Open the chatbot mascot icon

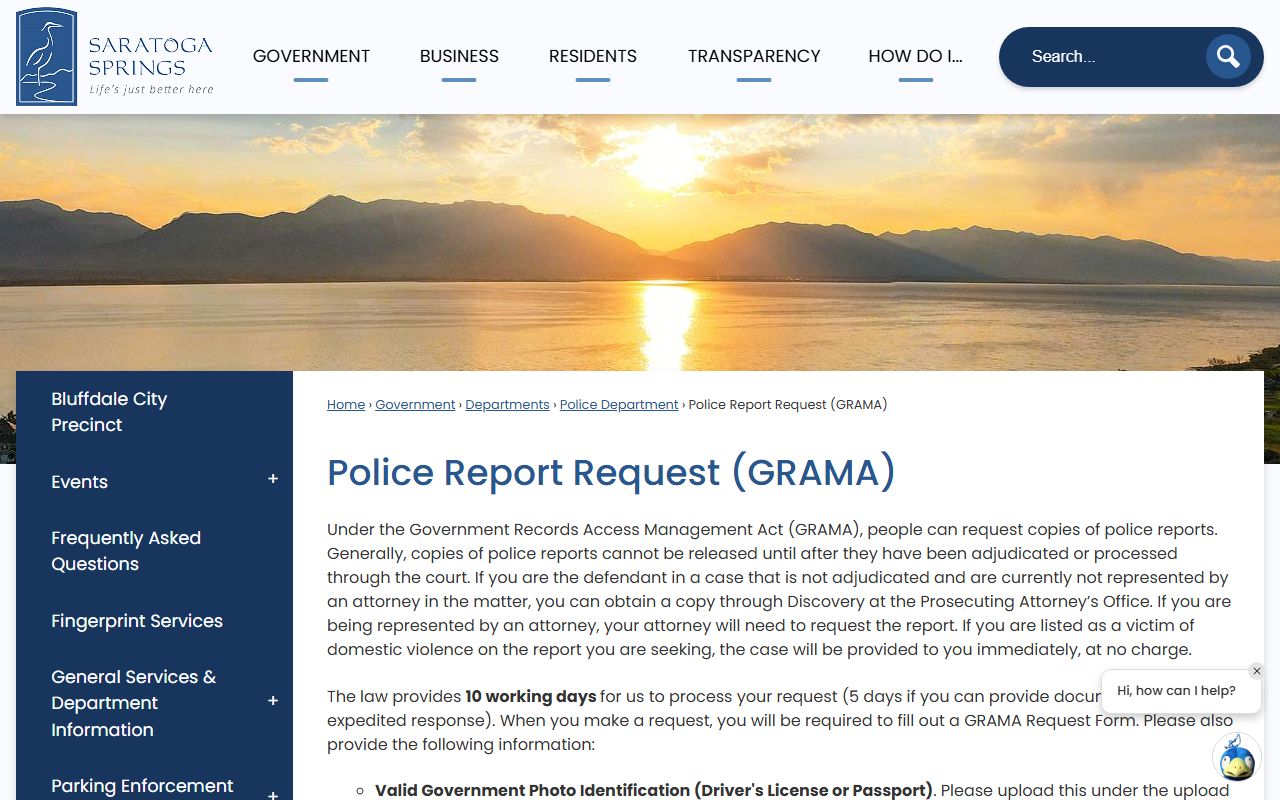pos(1236,757)
